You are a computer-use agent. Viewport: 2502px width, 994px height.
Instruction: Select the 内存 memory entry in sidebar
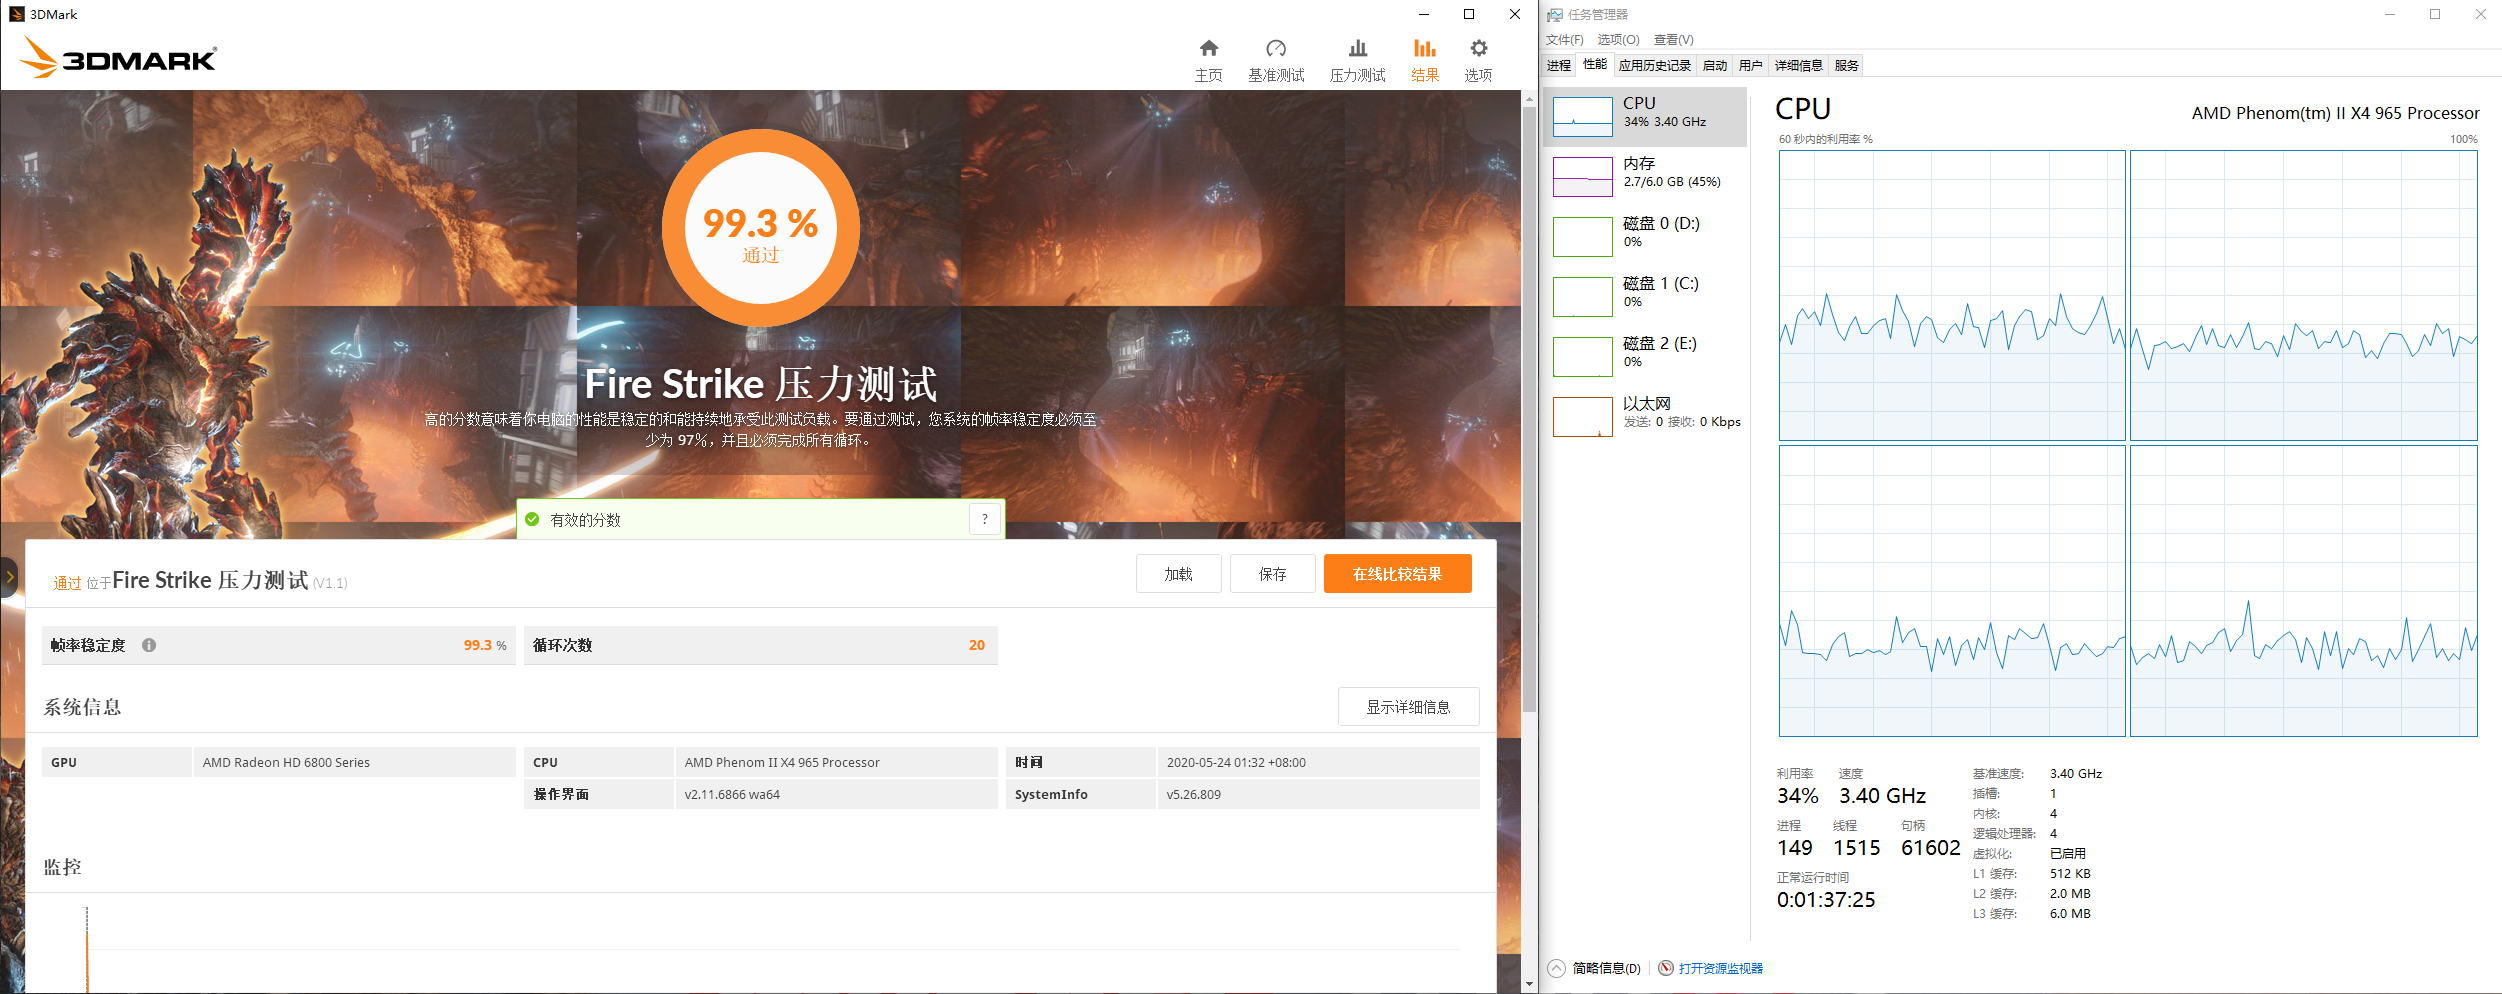click(1646, 177)
